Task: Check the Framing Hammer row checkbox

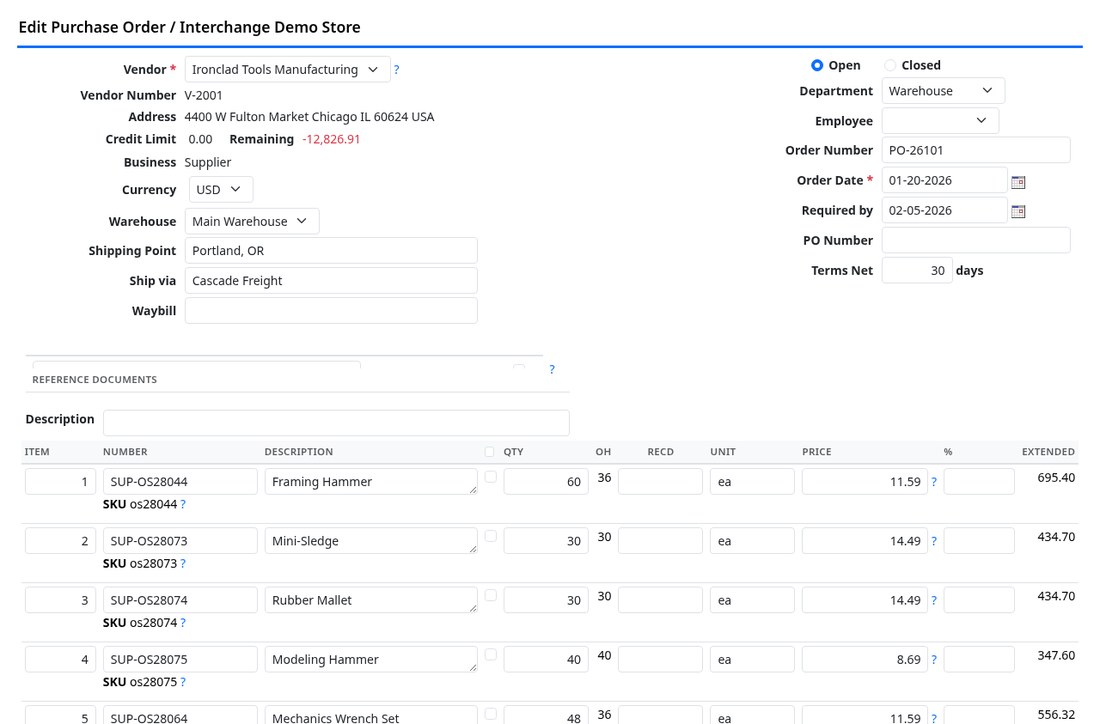Action: pyautogui.click(x=491, y=477)
